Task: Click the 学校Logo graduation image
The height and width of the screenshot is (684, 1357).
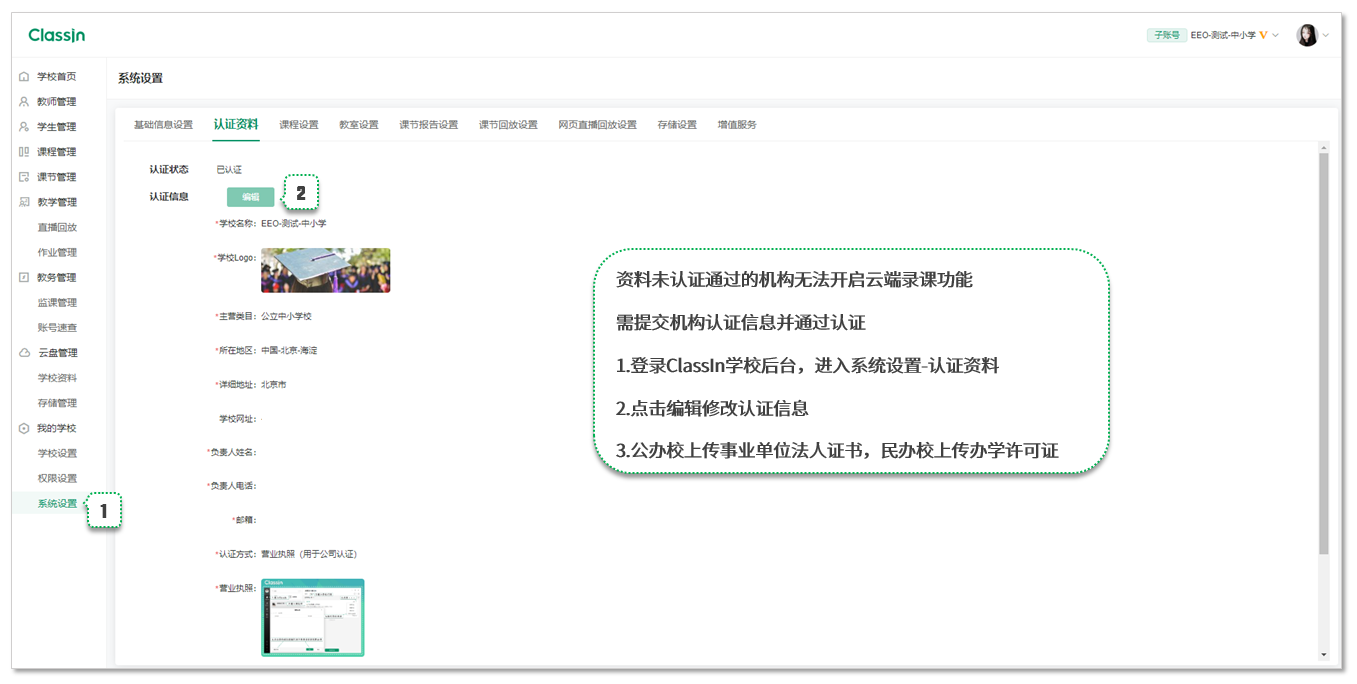Action: [x=326, y=270]
